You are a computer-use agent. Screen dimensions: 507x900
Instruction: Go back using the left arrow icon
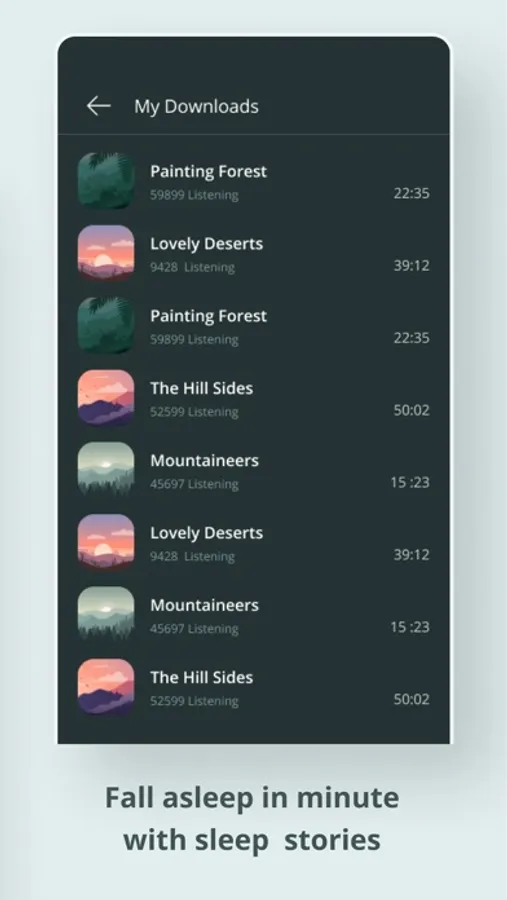(98, 106)
